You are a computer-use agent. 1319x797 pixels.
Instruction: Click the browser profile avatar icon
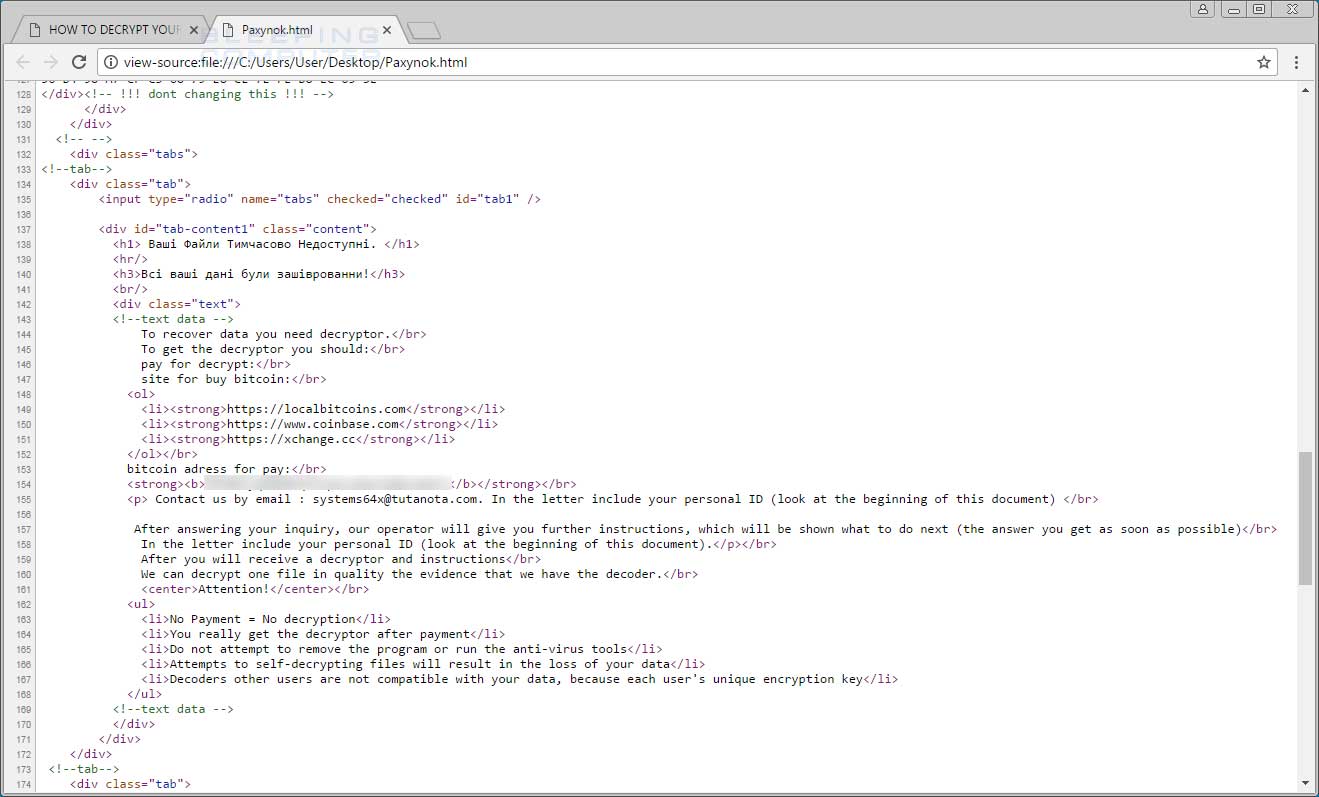1201,8
